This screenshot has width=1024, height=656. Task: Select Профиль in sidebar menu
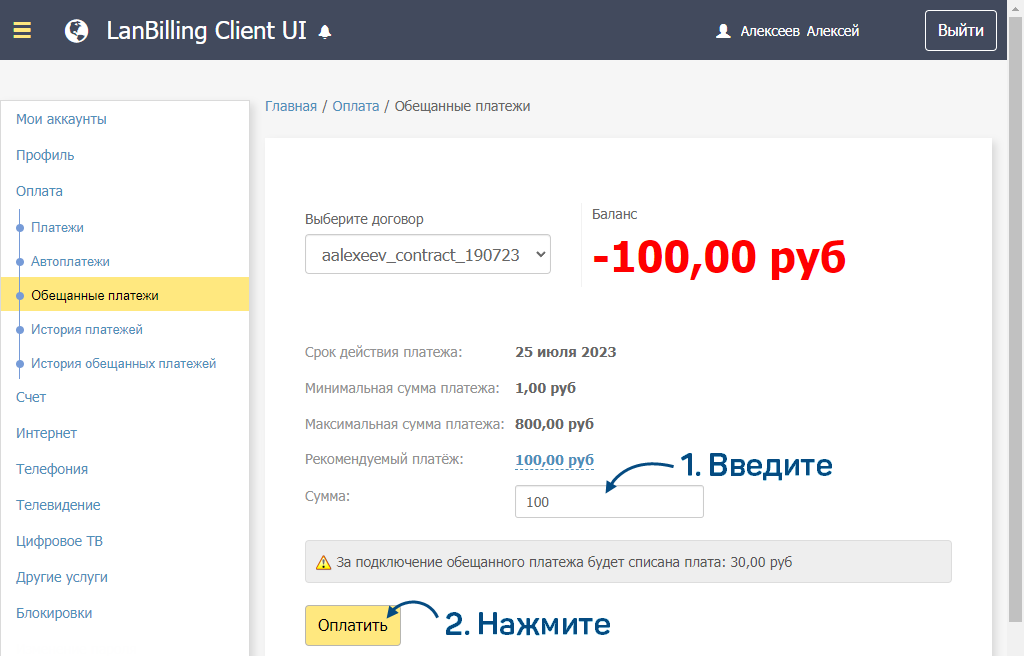click(45, 155)
